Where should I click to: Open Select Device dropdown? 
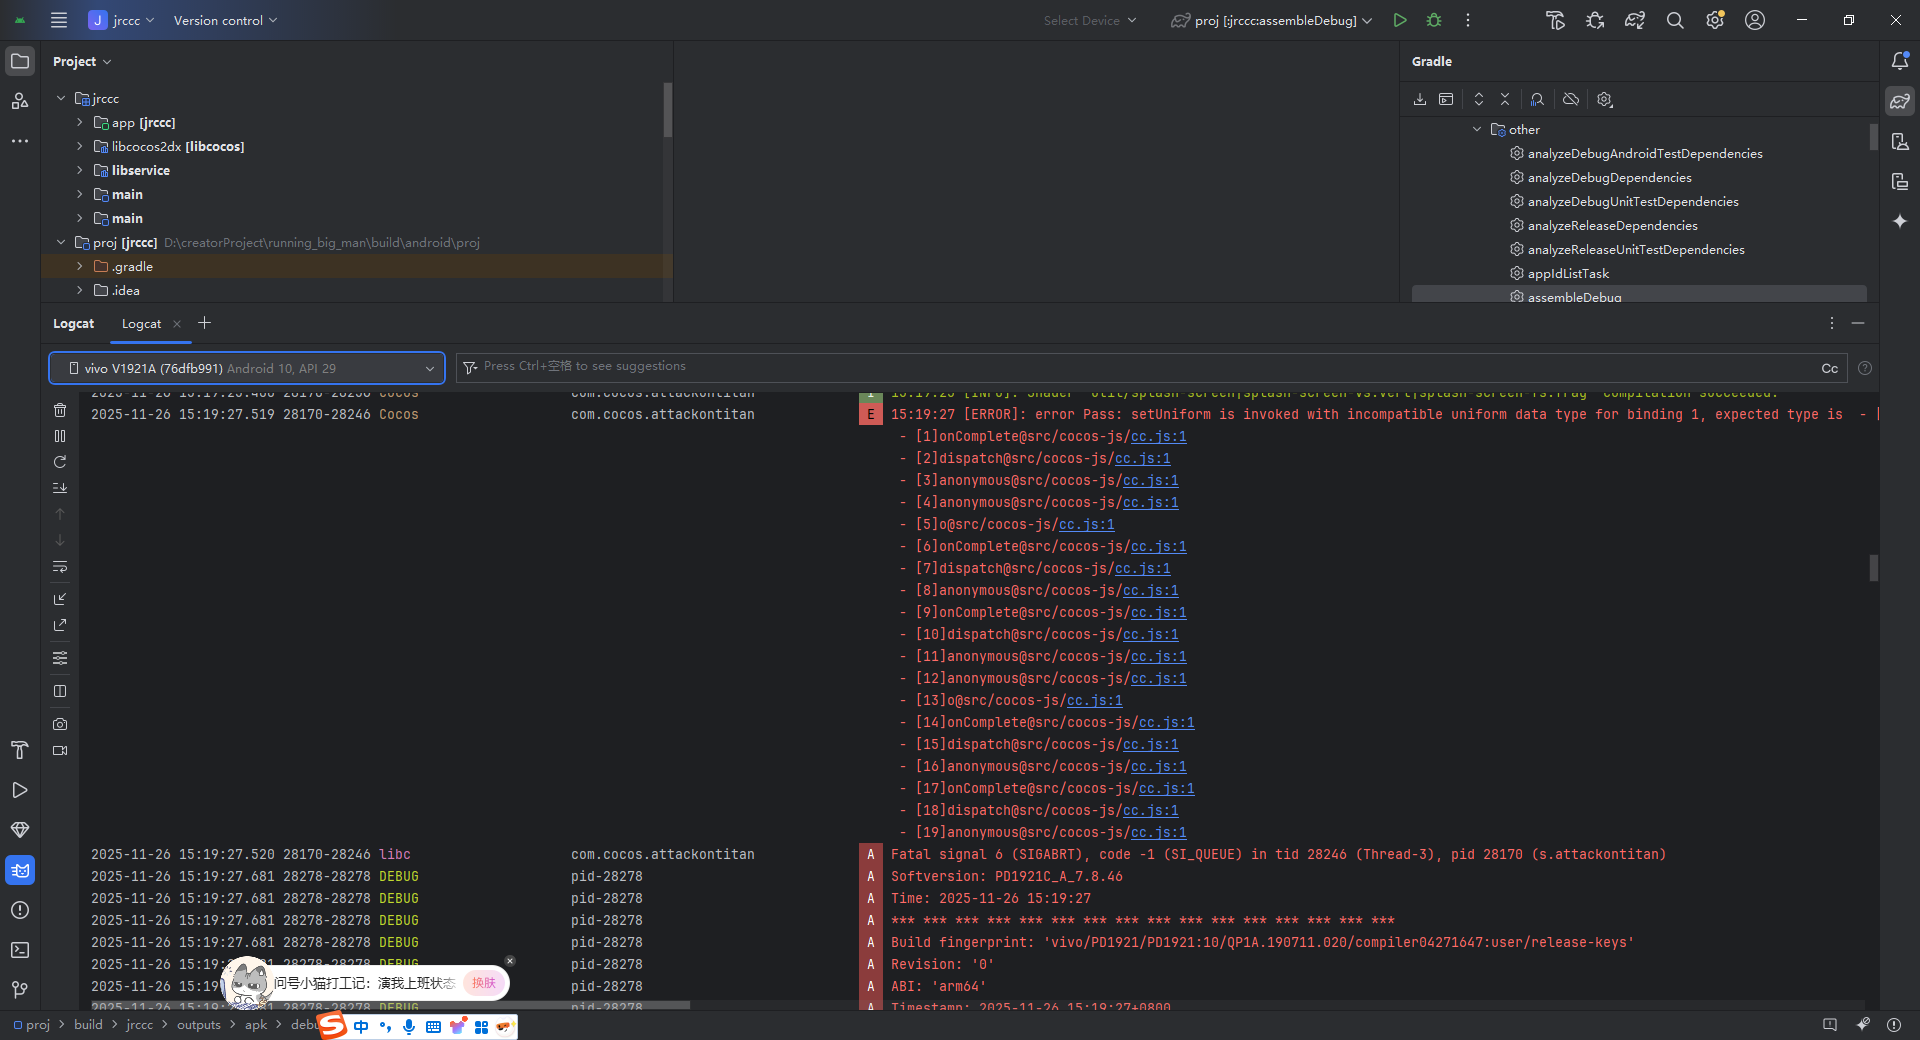pos(1090,20)
